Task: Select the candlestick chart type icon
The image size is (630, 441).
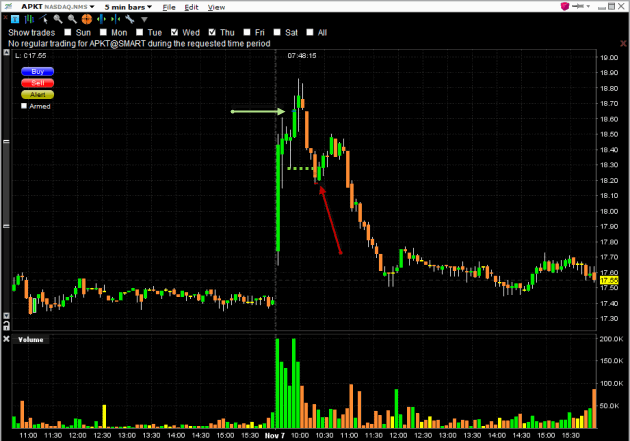Action: [29, 19]
